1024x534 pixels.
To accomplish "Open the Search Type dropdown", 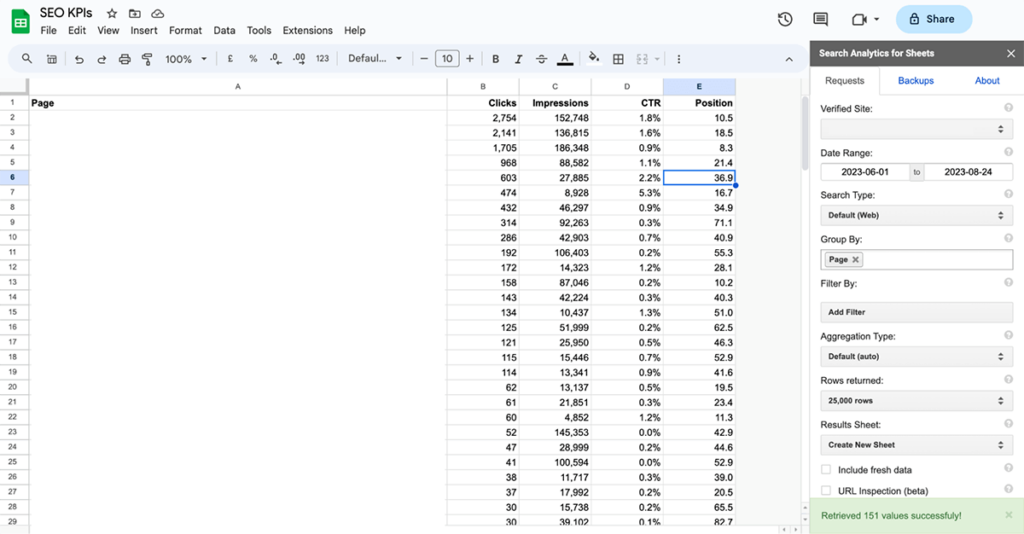I will tap(916, 215).
